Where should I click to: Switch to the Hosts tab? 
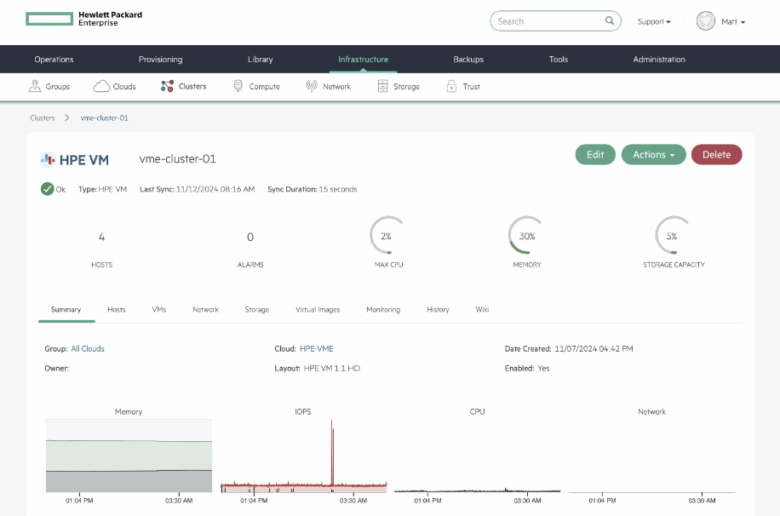point(116,310)
